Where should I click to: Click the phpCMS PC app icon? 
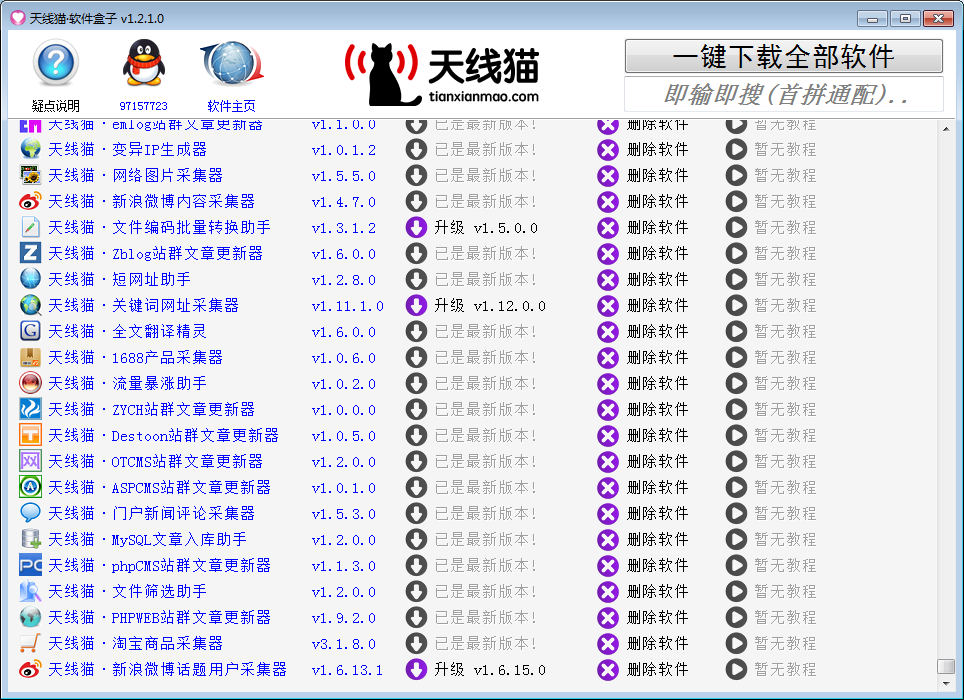[30, 565]
